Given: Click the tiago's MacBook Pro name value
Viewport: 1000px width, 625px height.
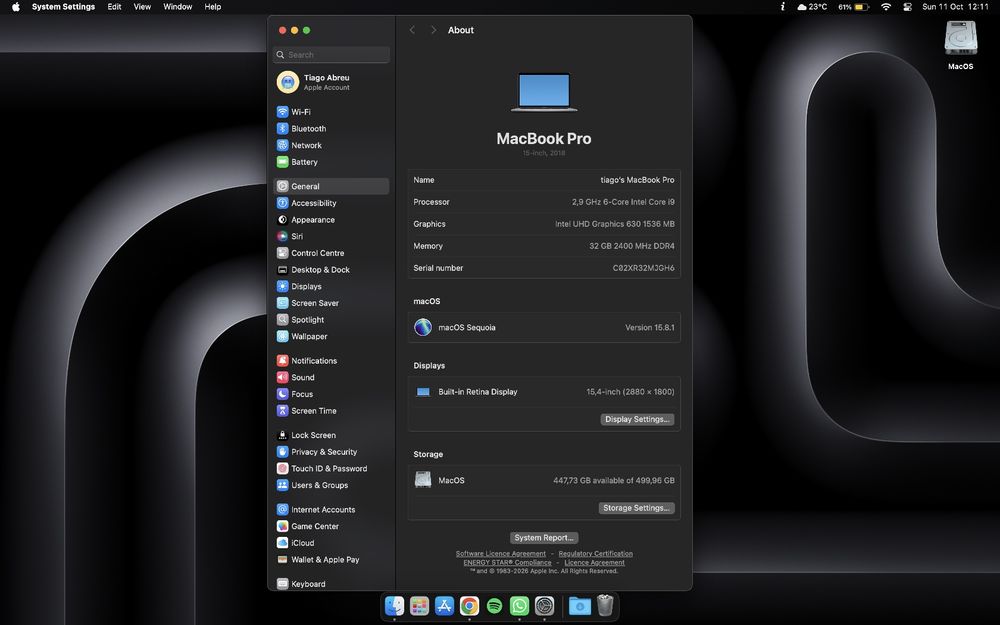Looking at the screenshot, I should [x=637, y=180].
